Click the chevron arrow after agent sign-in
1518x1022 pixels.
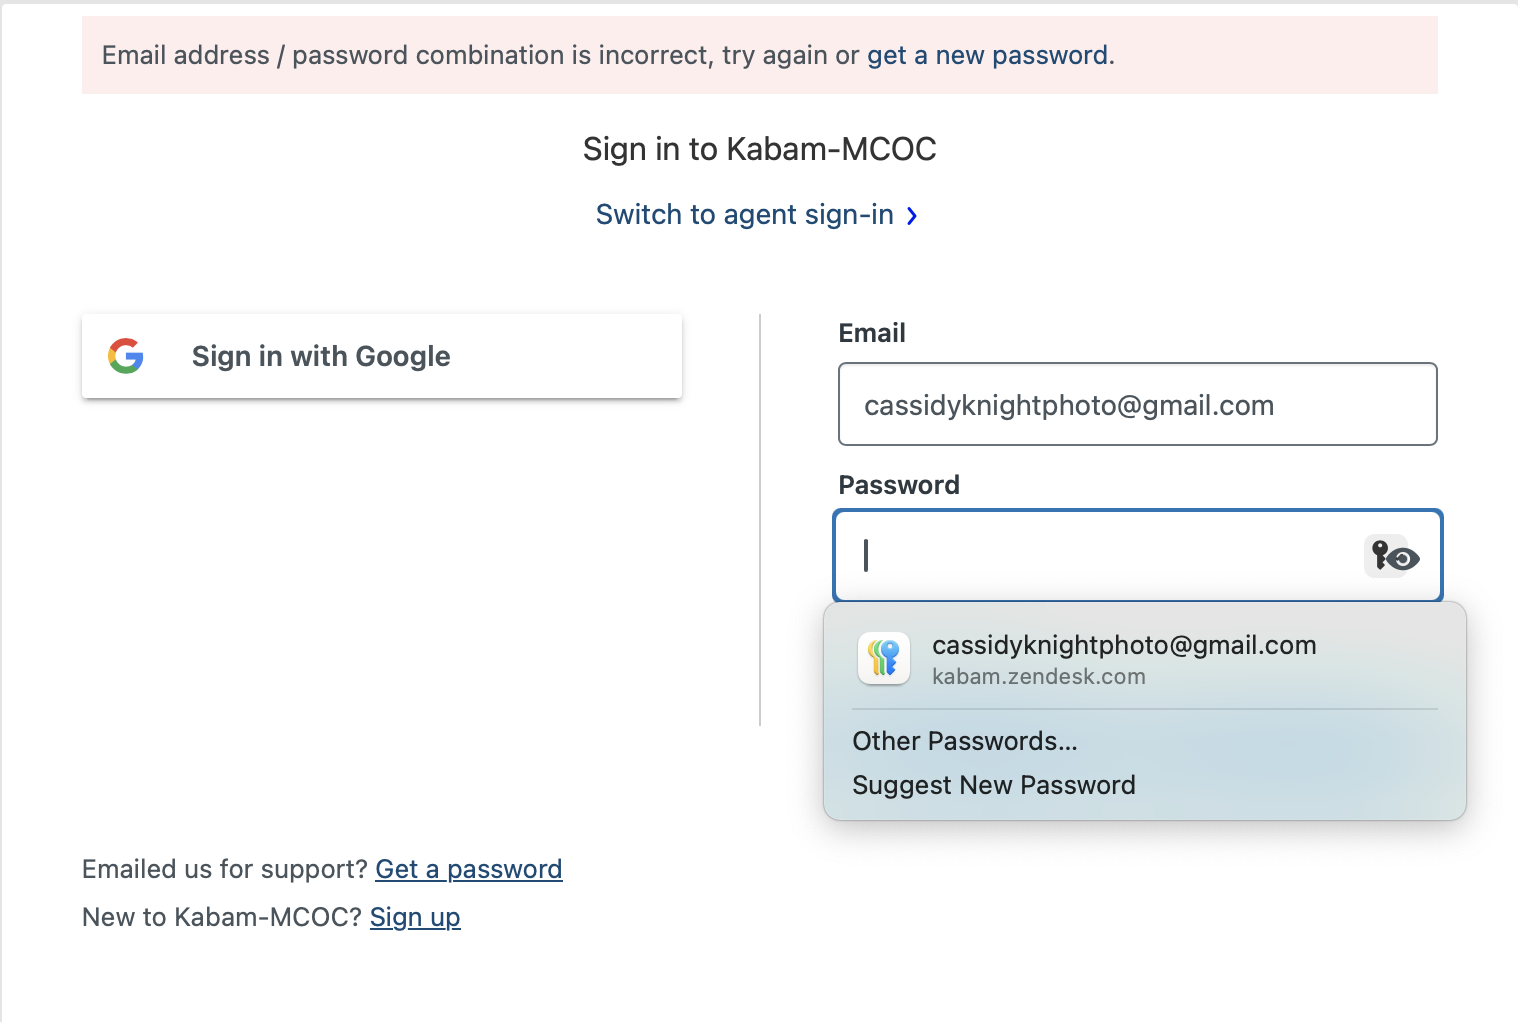(x=911, y=216)
